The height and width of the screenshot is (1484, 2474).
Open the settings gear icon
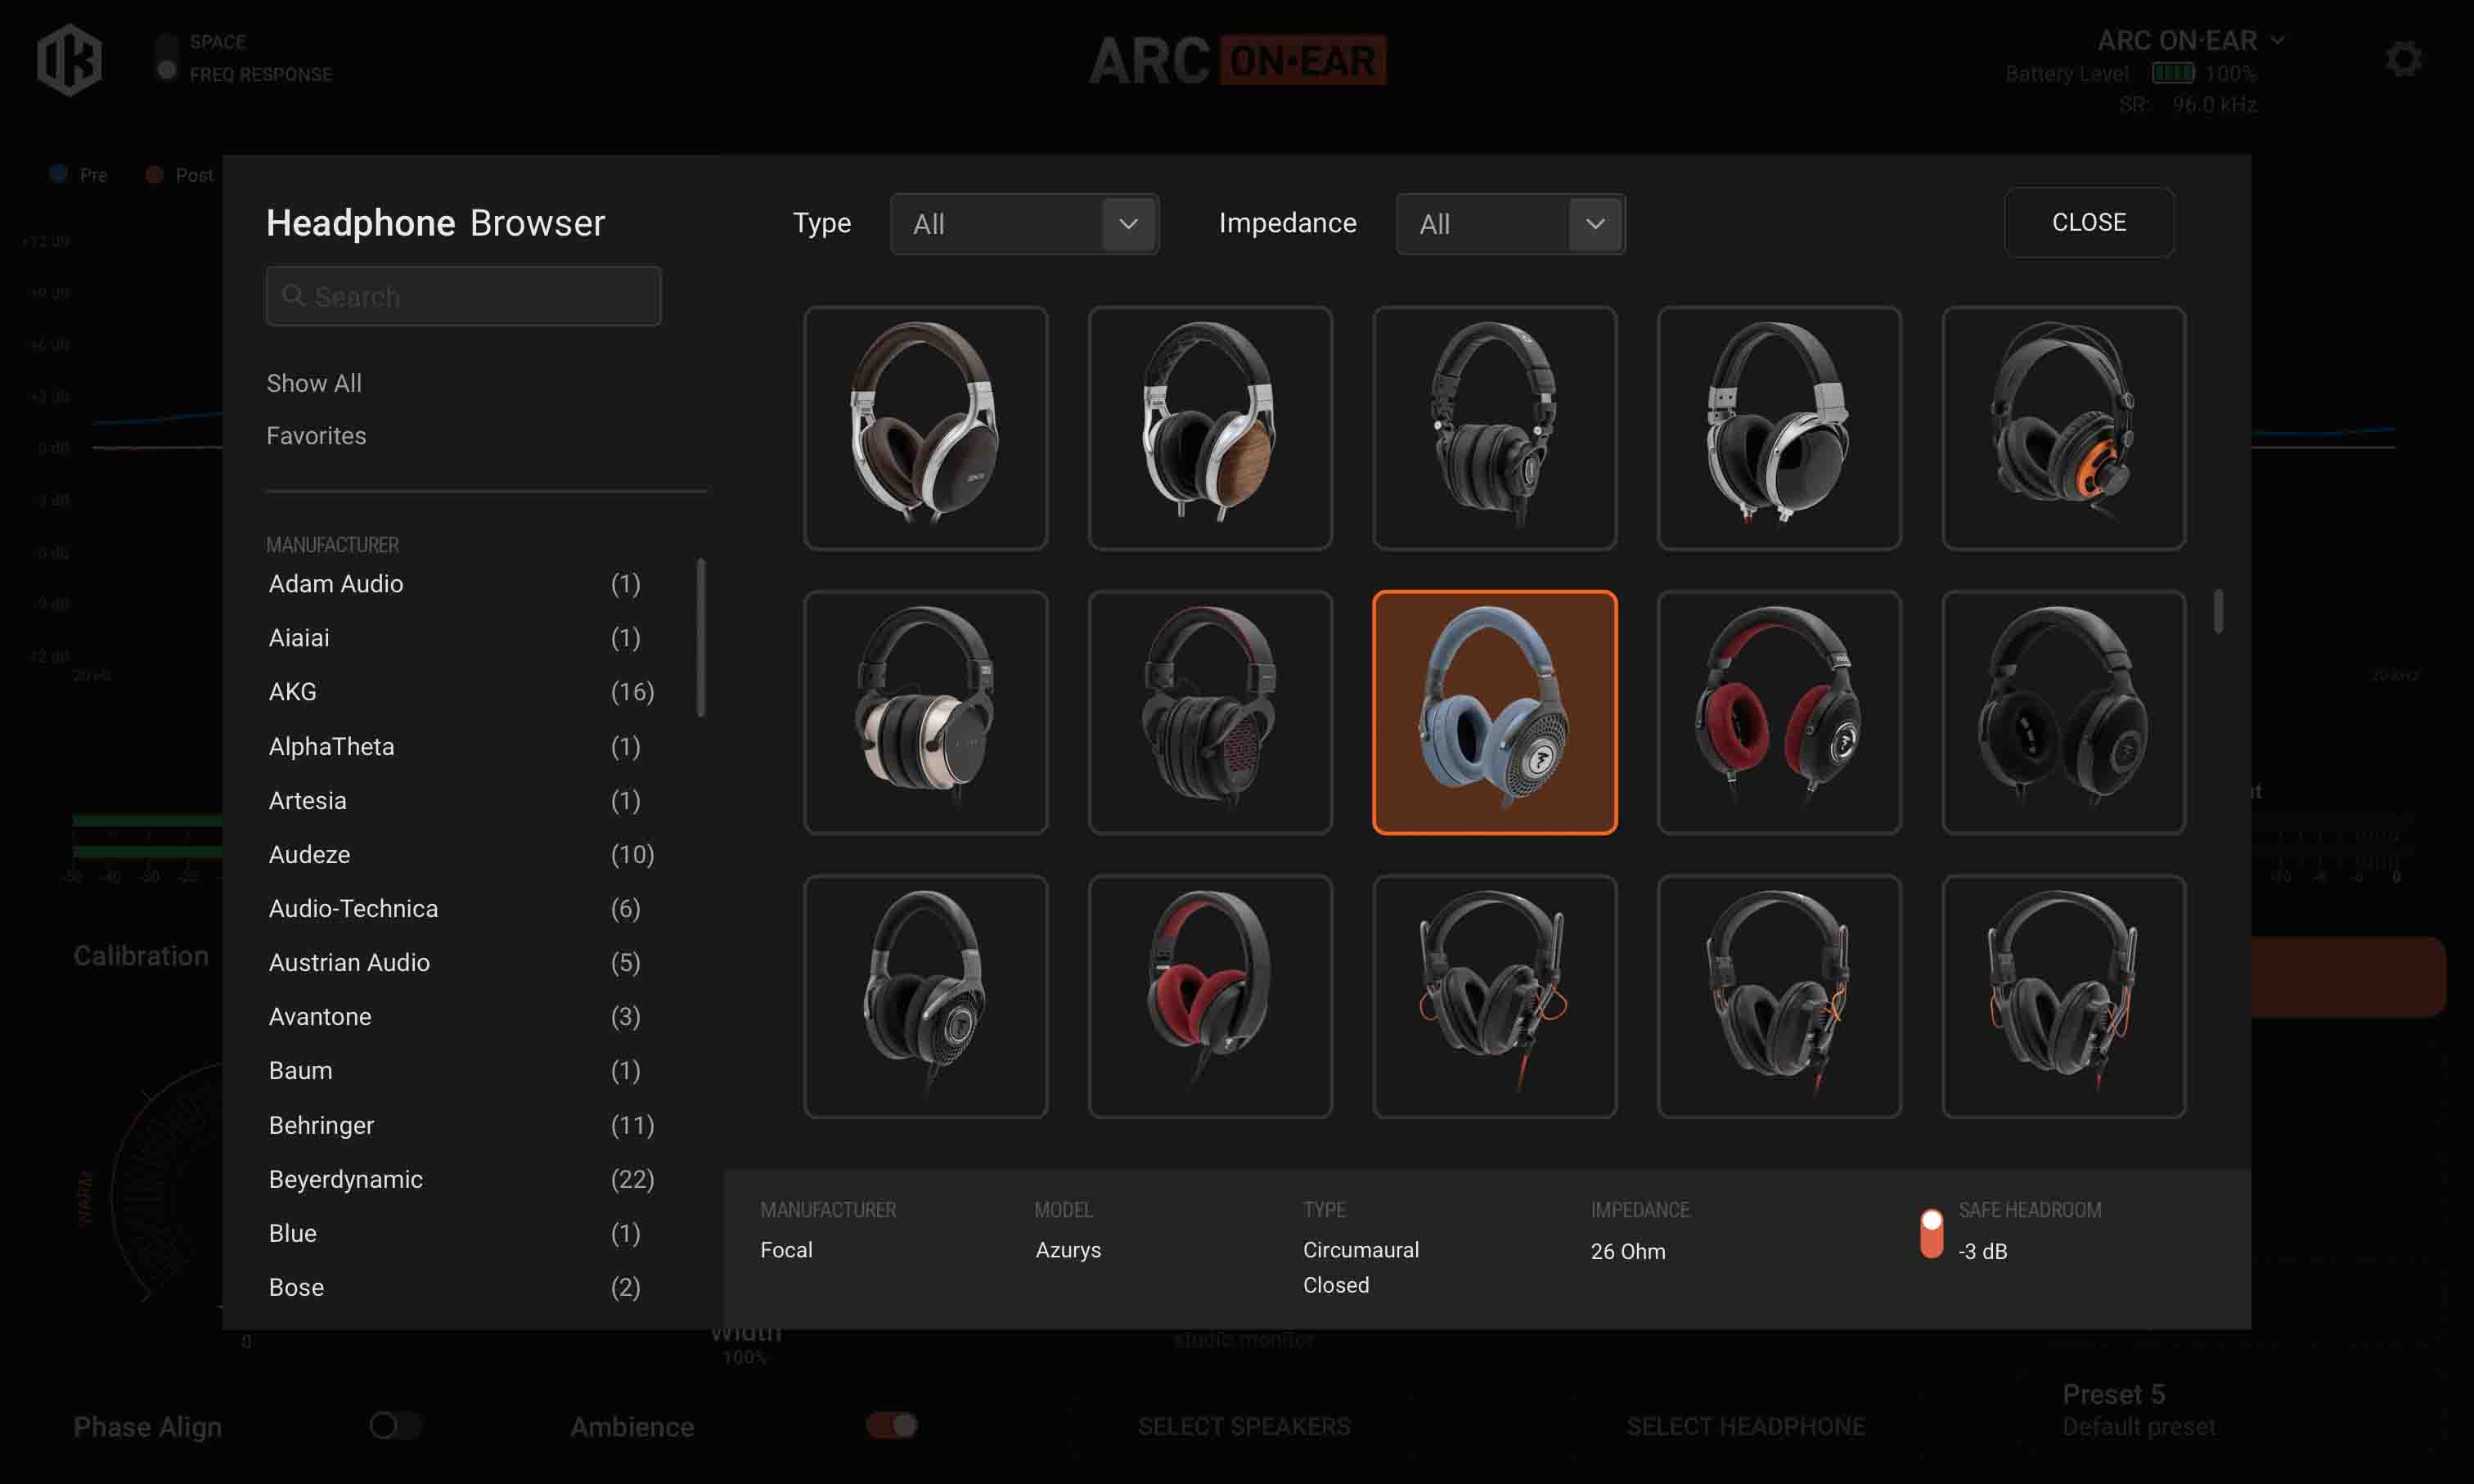(x=2403, y=59)
